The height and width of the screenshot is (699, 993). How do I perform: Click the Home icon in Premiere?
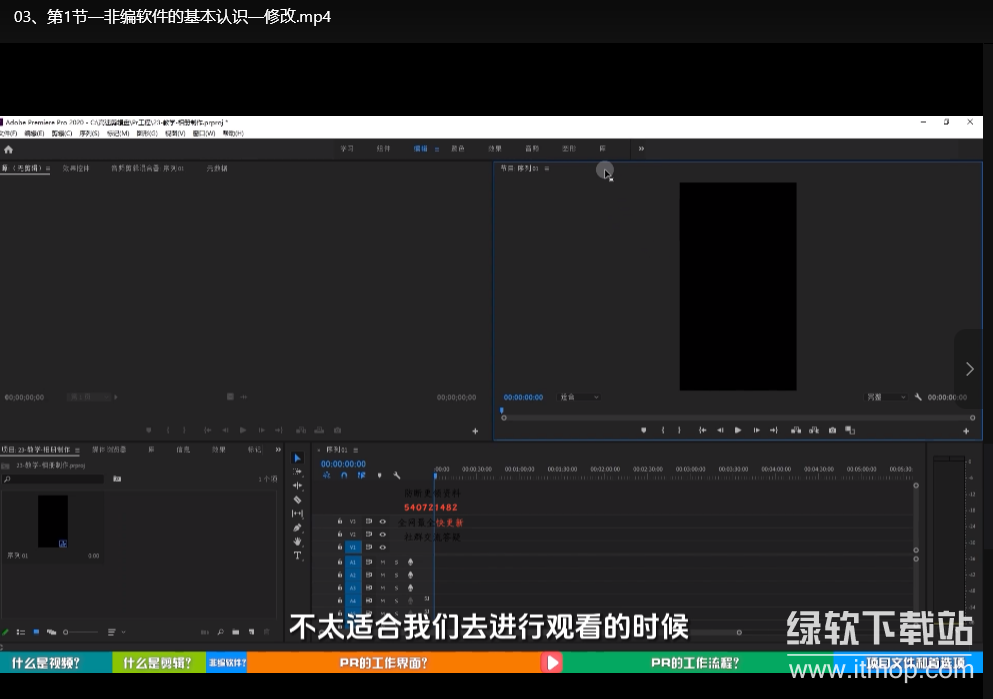[8, 149]
